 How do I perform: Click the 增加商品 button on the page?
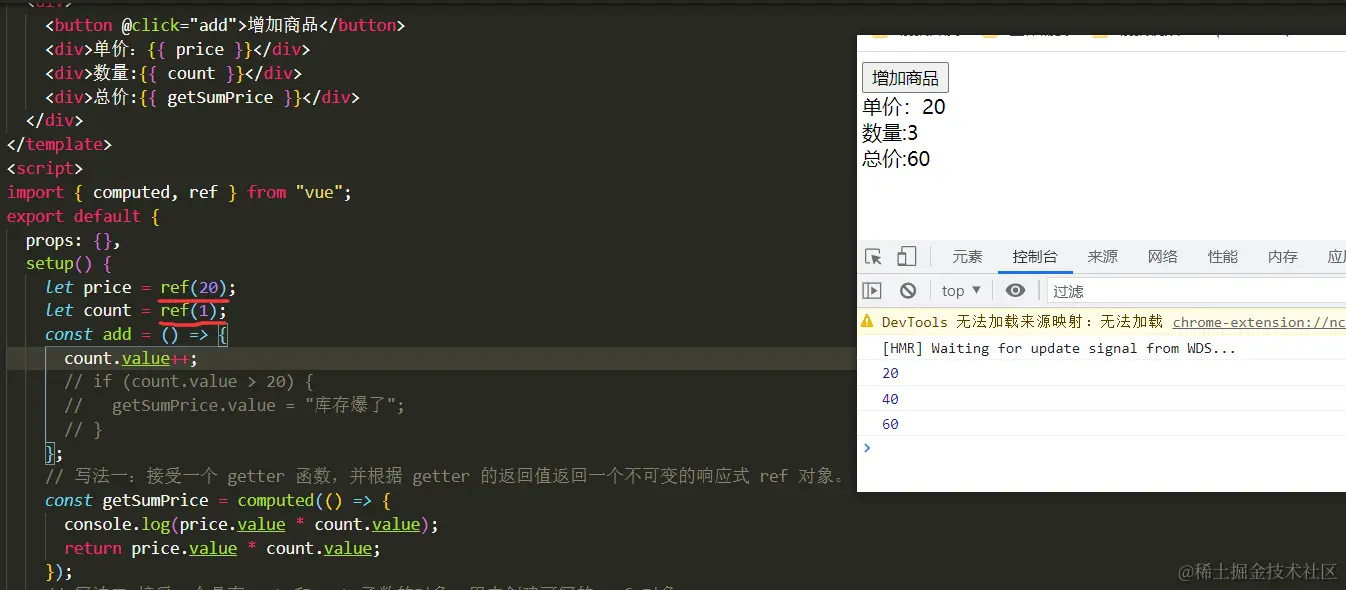(904, 77)
